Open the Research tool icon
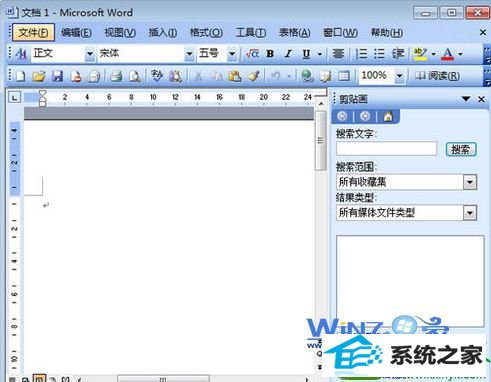Screen dimensions: 491x382 tap(175, 76)
